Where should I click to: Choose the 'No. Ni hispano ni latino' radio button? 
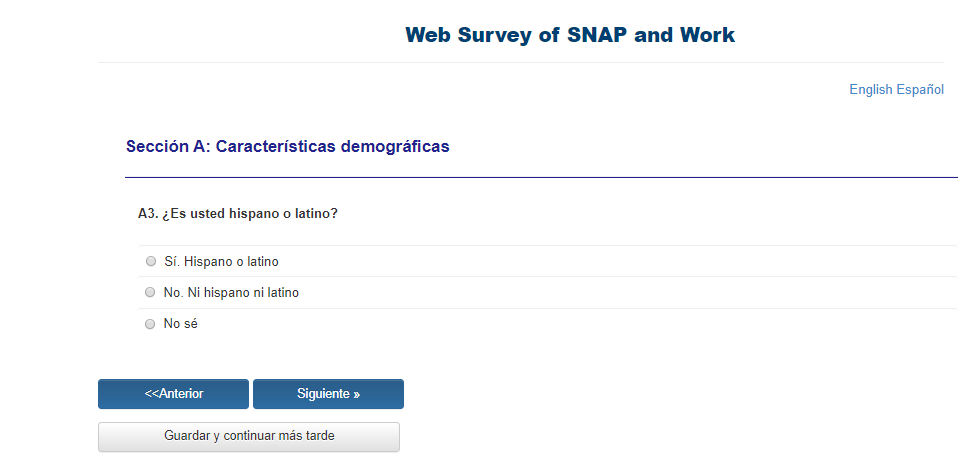[151, 293]
